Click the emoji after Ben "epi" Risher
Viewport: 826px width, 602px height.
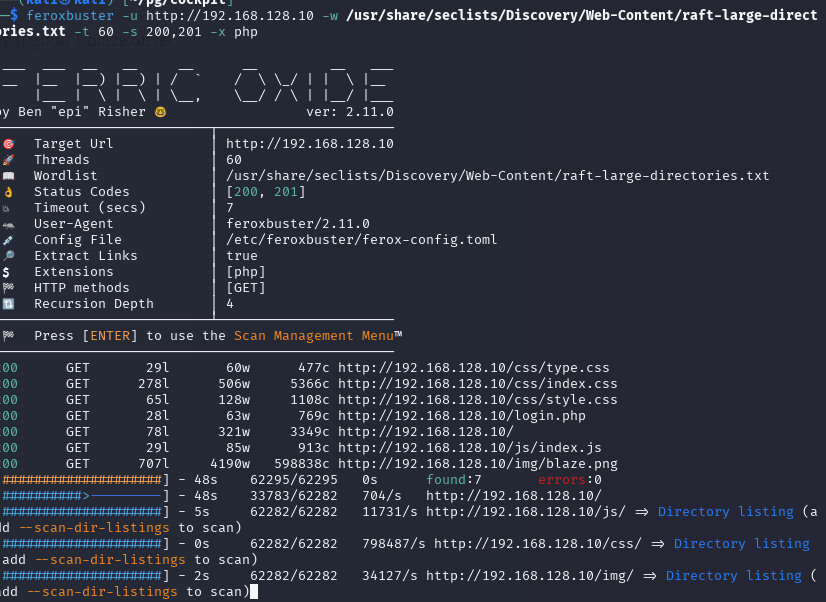pyautogui.click(x=160, y=112)
